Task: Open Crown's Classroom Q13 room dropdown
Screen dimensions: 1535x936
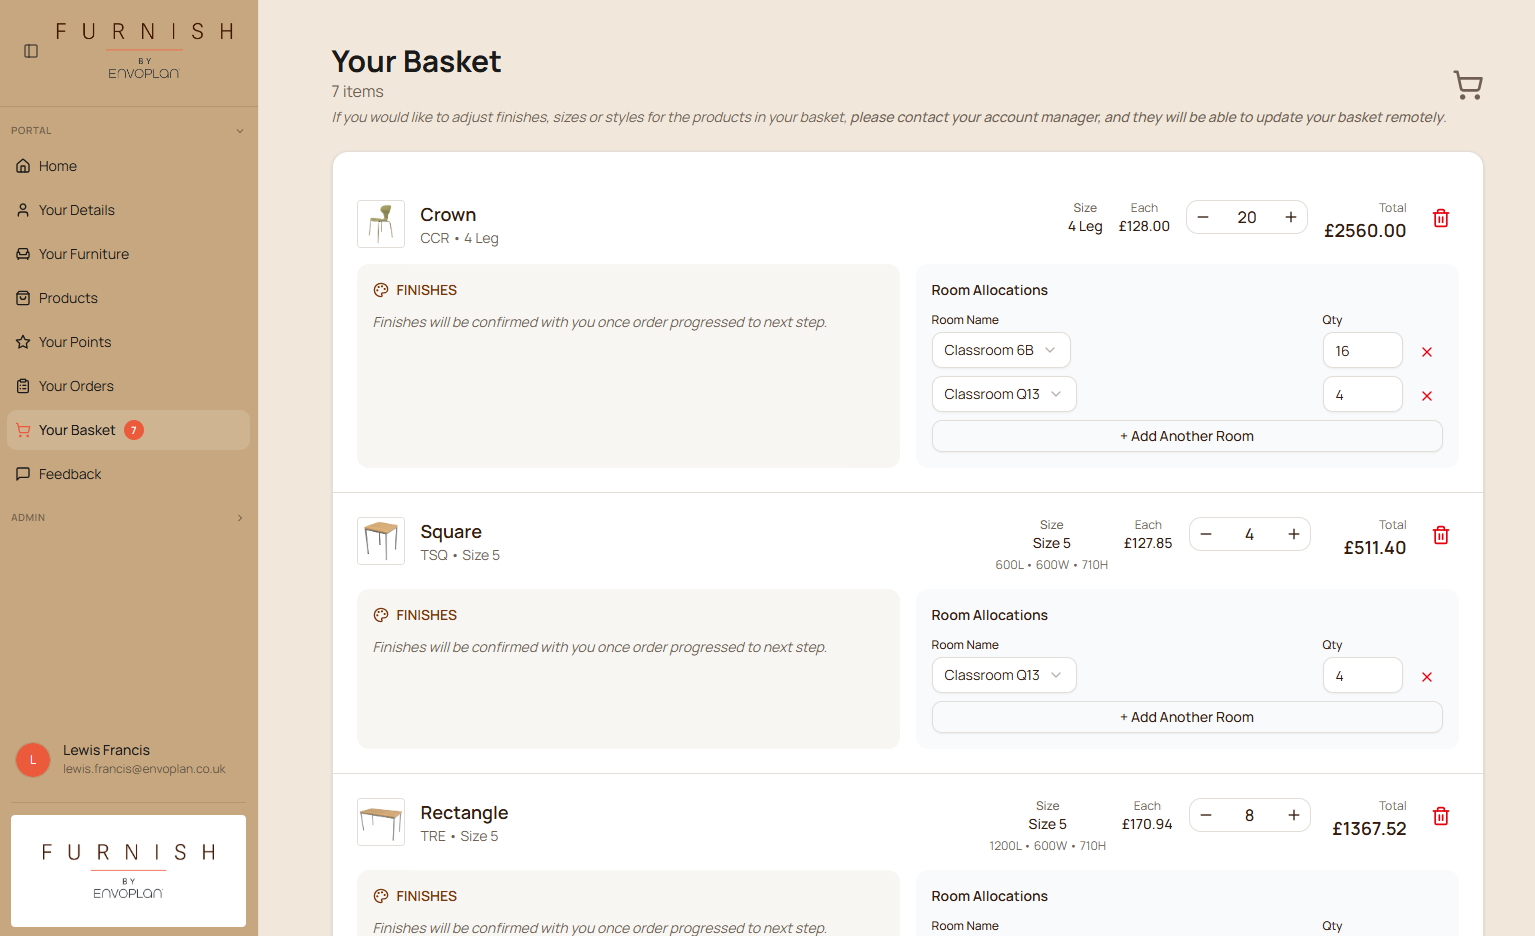Action: [1004, 394]
